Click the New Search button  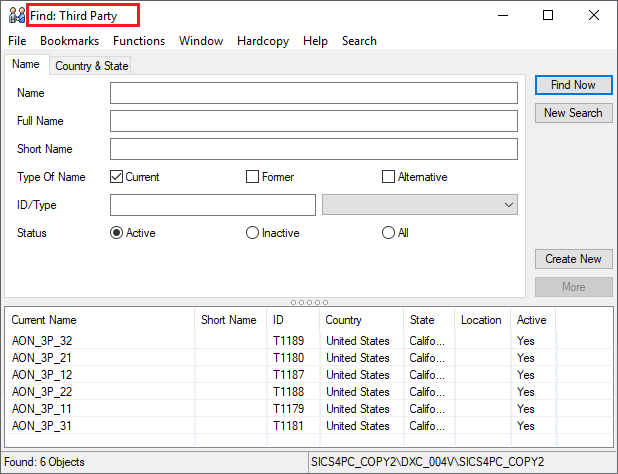[x=573, y=113]
